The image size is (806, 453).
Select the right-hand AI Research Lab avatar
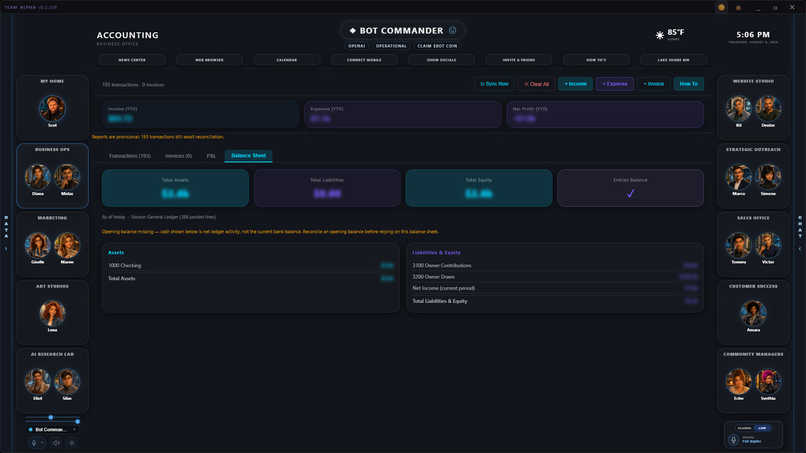click(x=67, y=382)
